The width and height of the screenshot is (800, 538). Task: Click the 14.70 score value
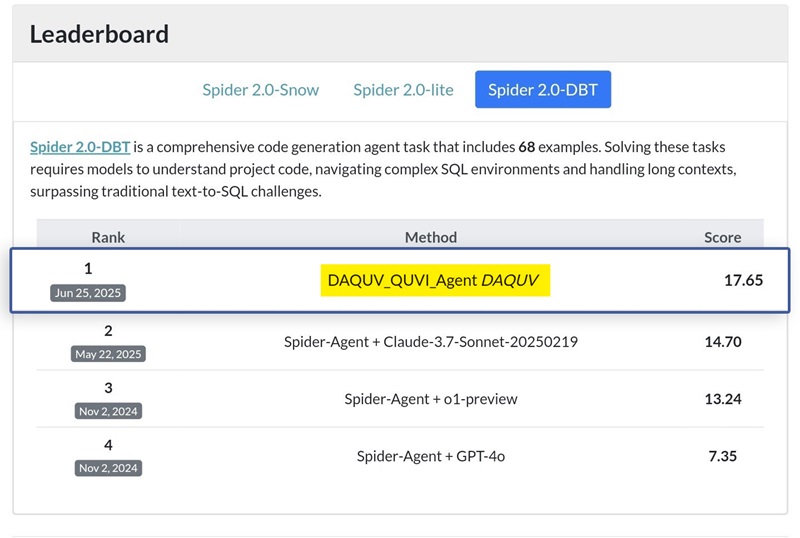pos(722,342)
